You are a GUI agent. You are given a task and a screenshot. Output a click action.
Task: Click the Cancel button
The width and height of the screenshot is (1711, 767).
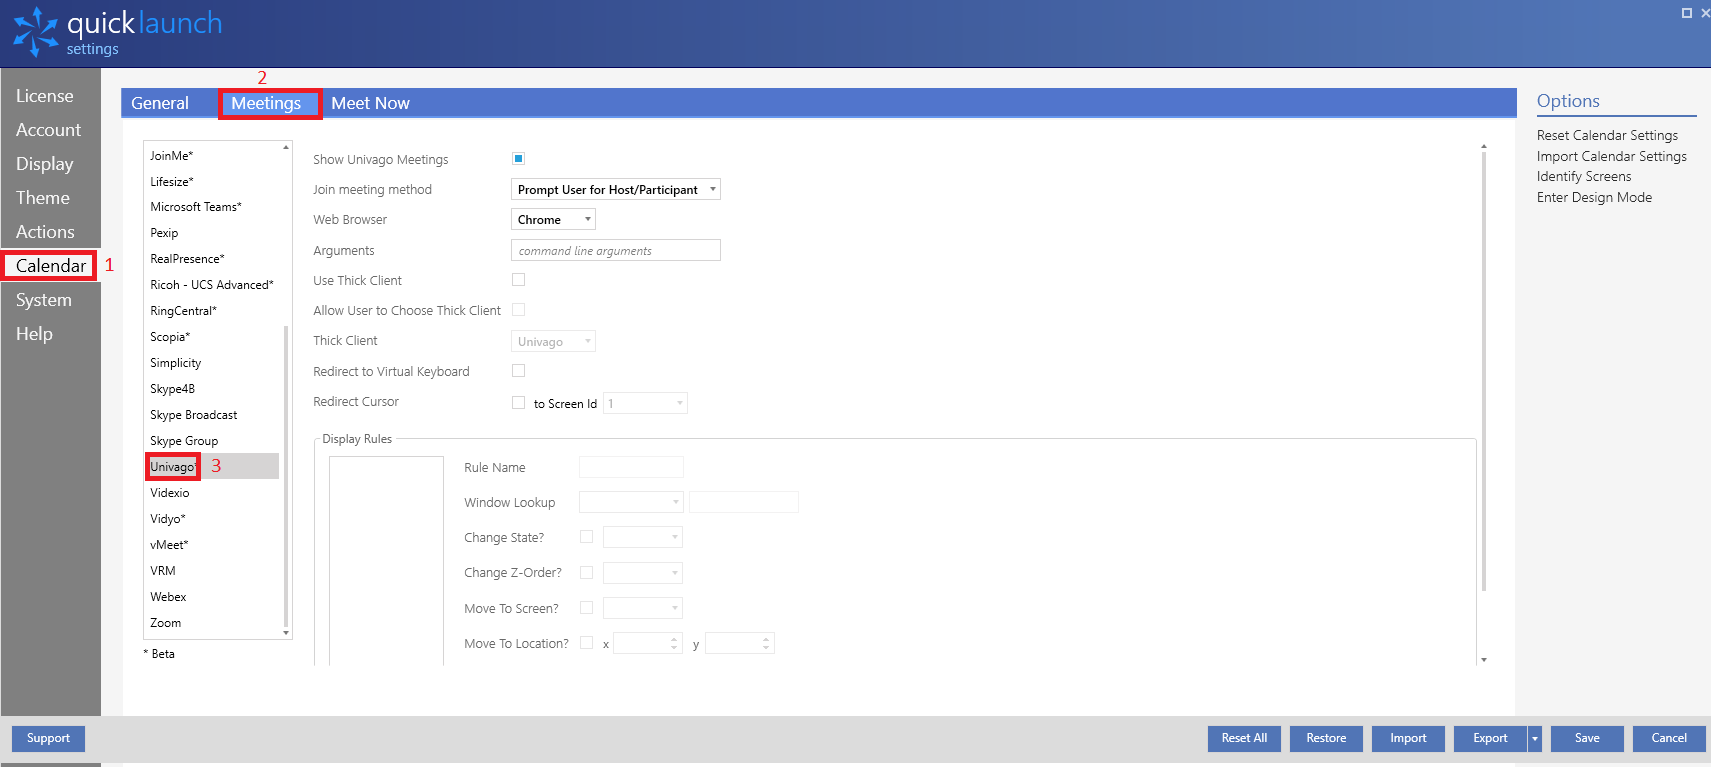click(1669, 739)
